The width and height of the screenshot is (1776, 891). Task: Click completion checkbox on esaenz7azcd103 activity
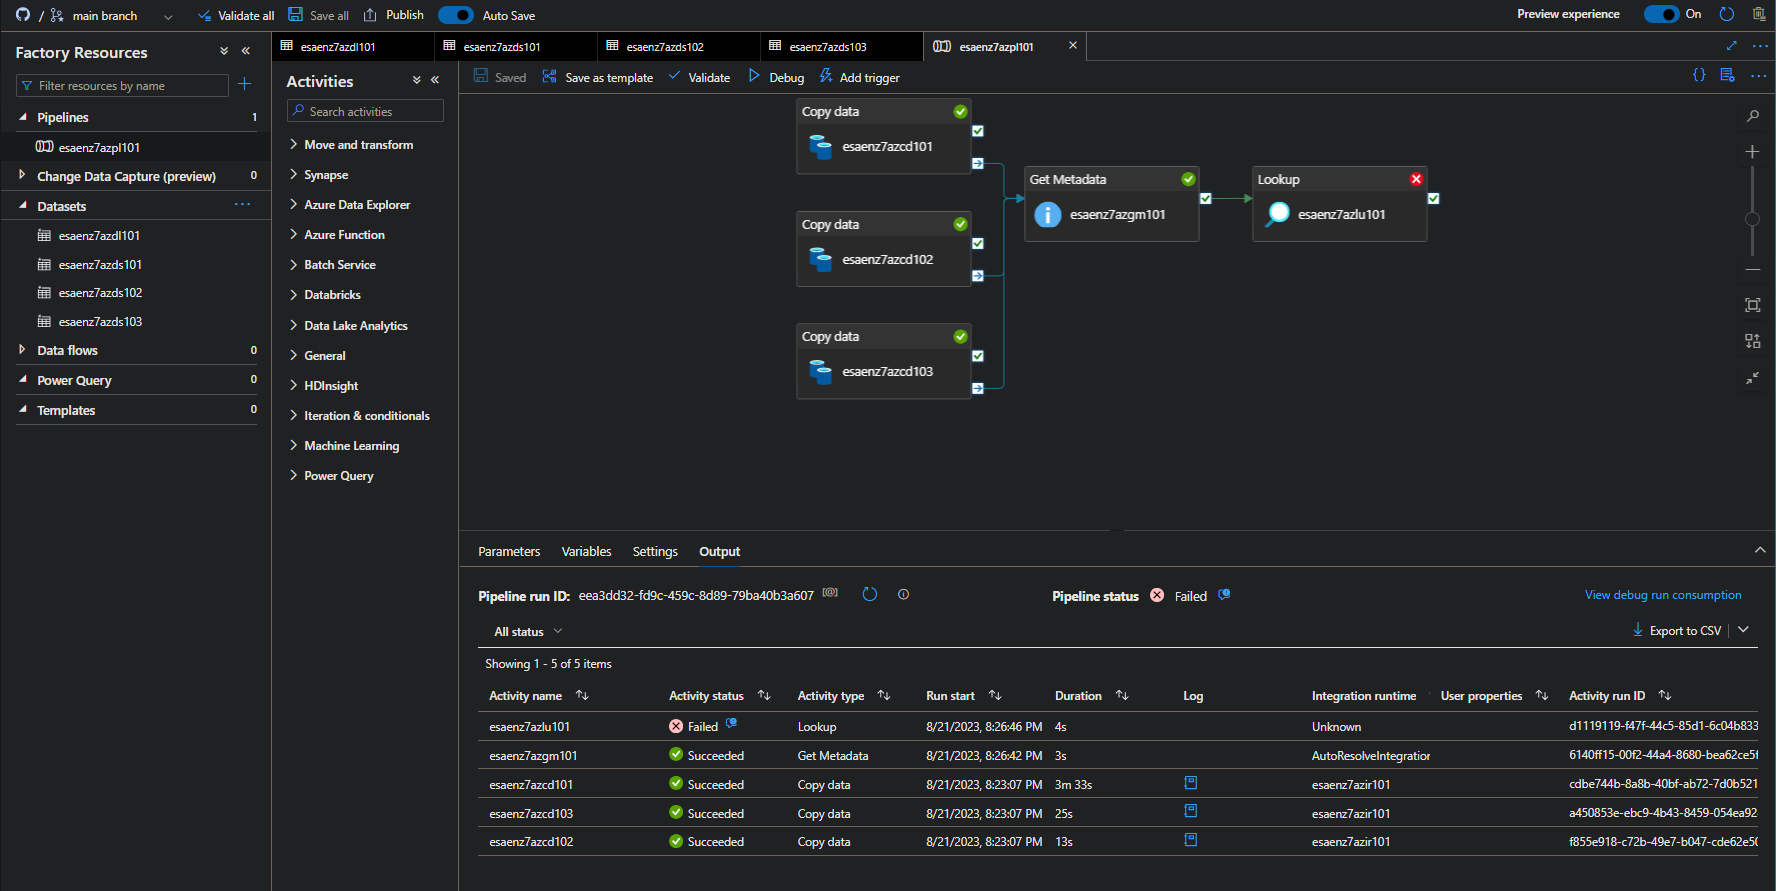[978, 356]
